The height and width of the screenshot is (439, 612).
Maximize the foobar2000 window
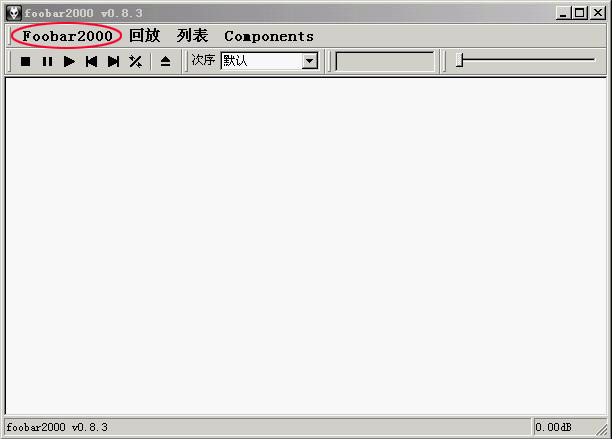pos(580,13)
